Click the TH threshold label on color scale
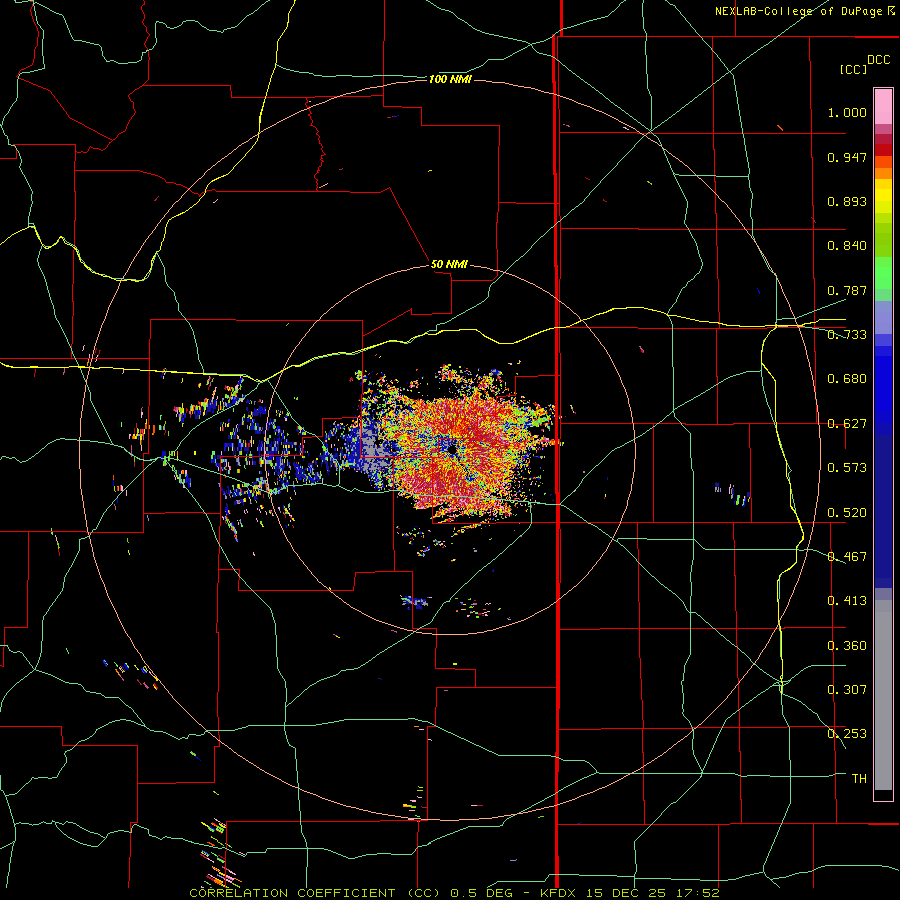Image resolution: width=900 pixels, height=900 pixels. [859, 779]
